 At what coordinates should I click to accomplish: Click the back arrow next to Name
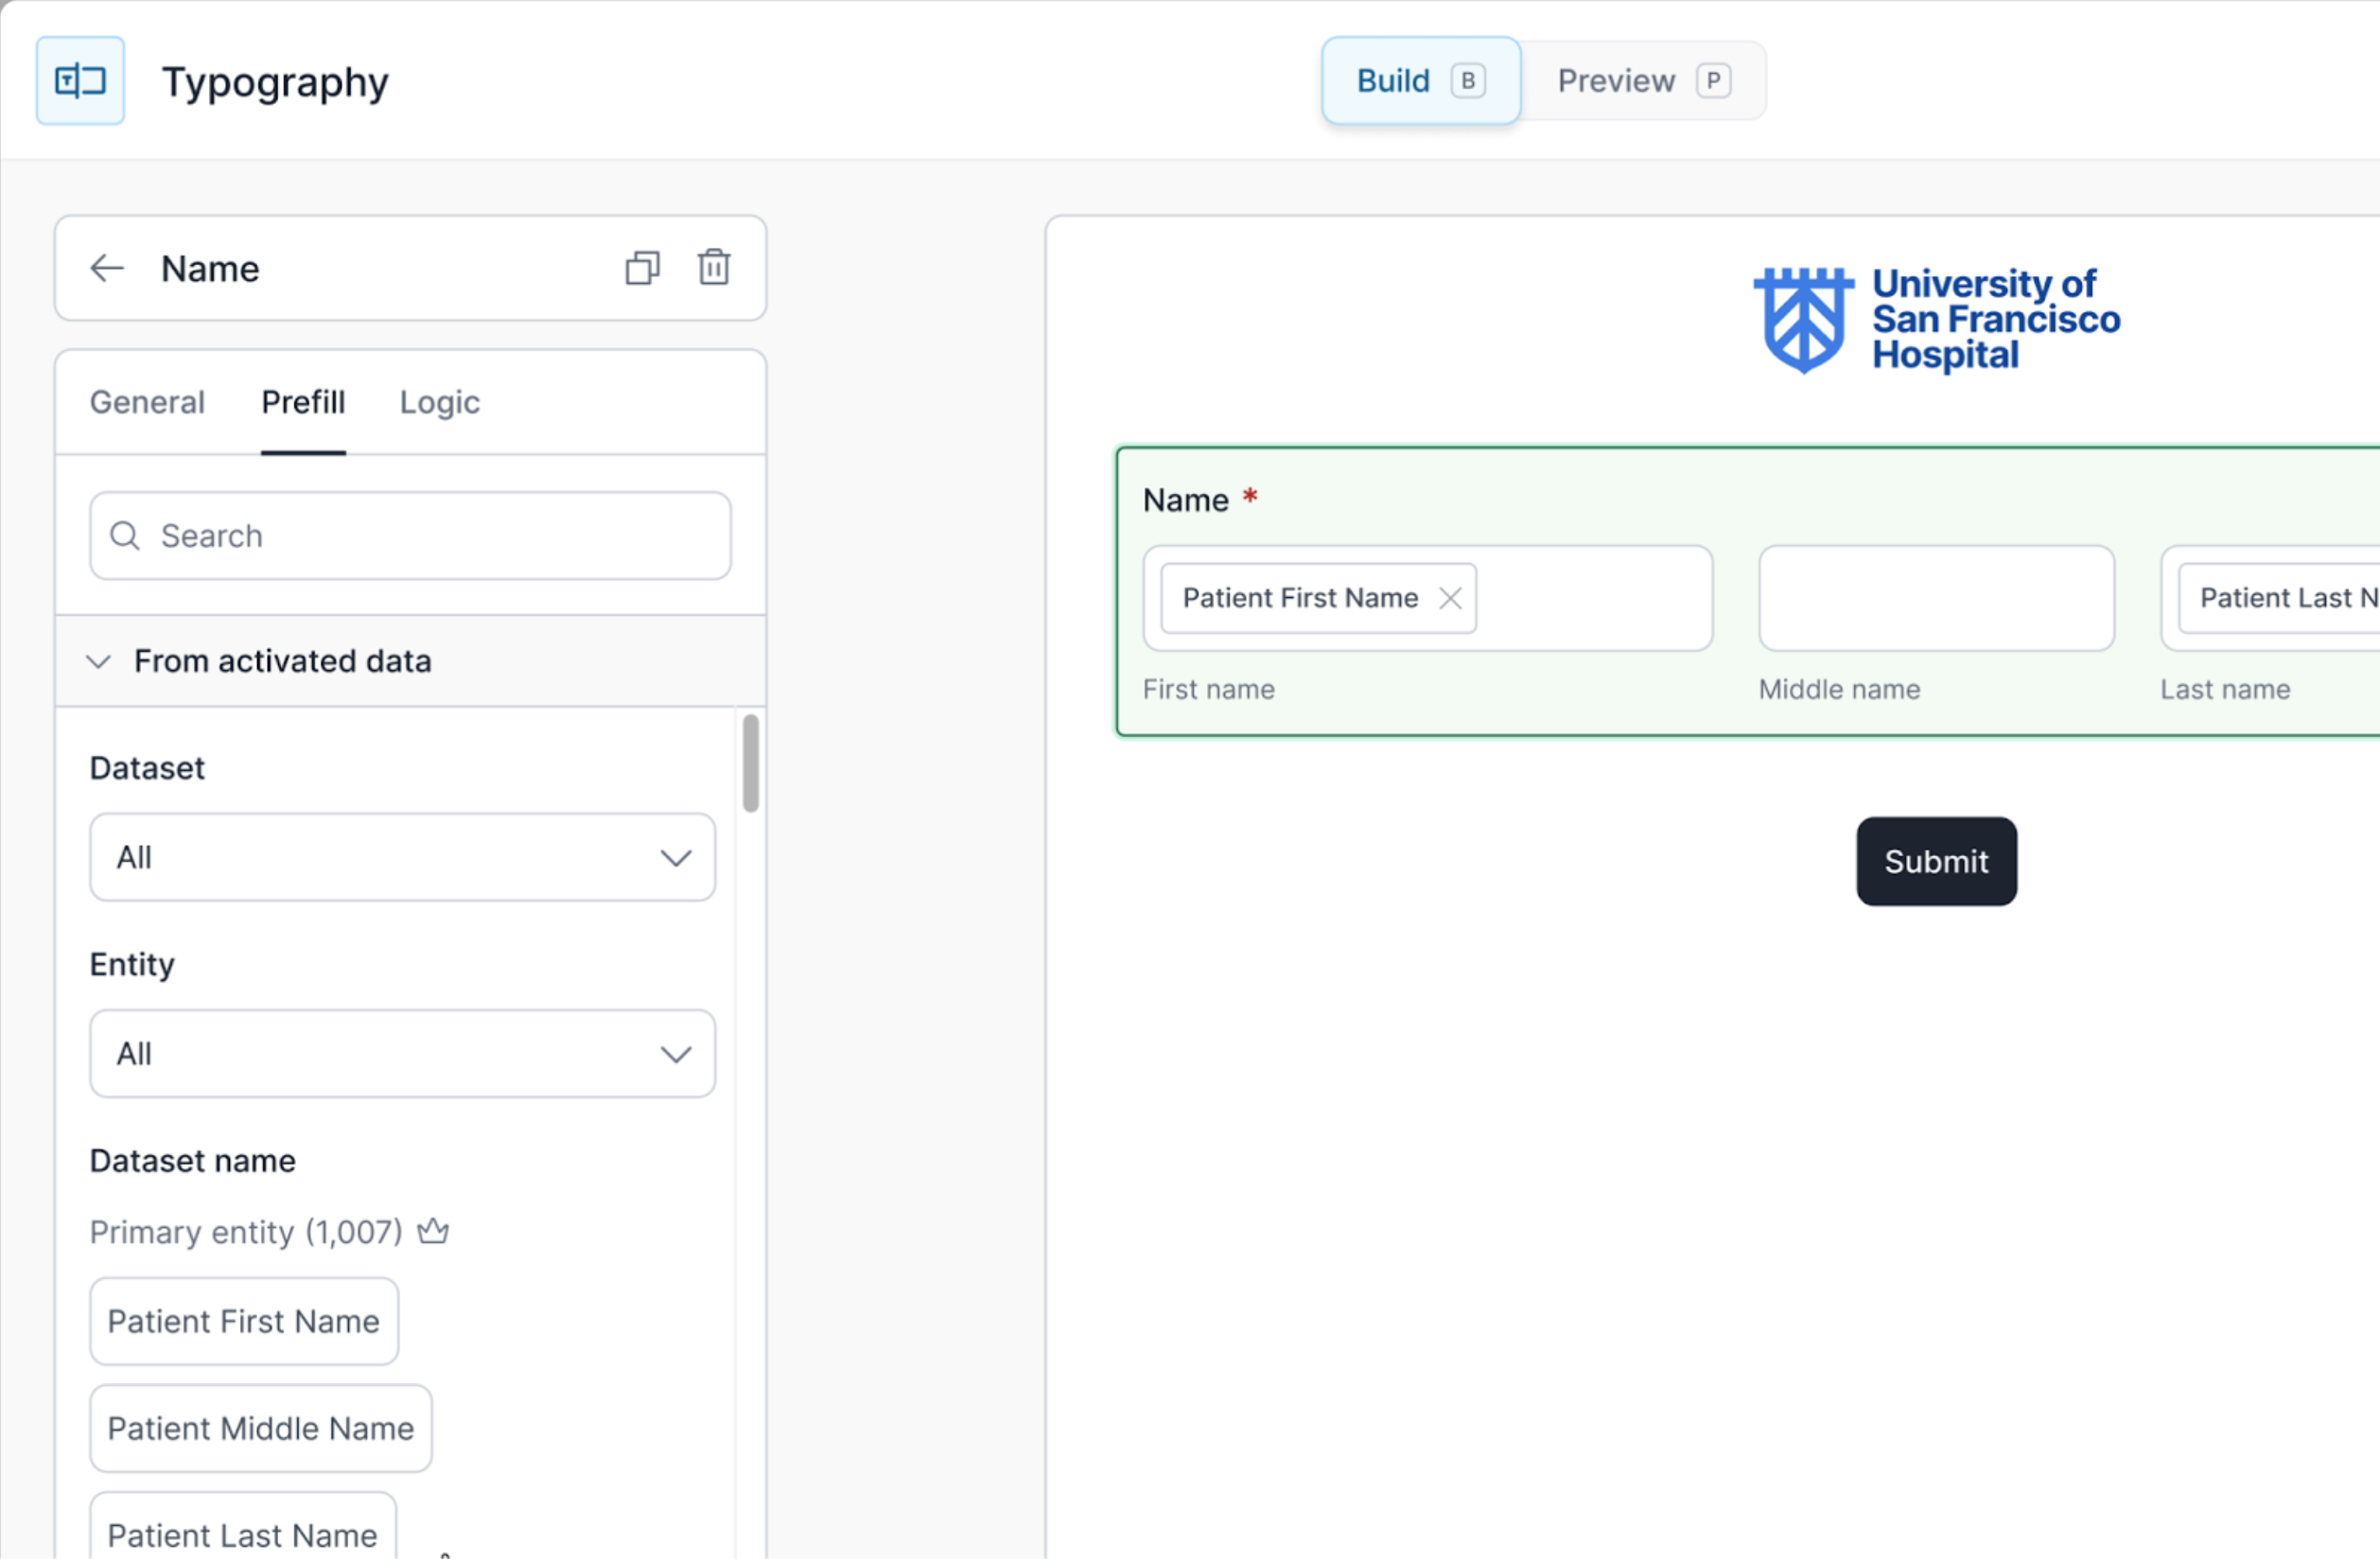107,267
